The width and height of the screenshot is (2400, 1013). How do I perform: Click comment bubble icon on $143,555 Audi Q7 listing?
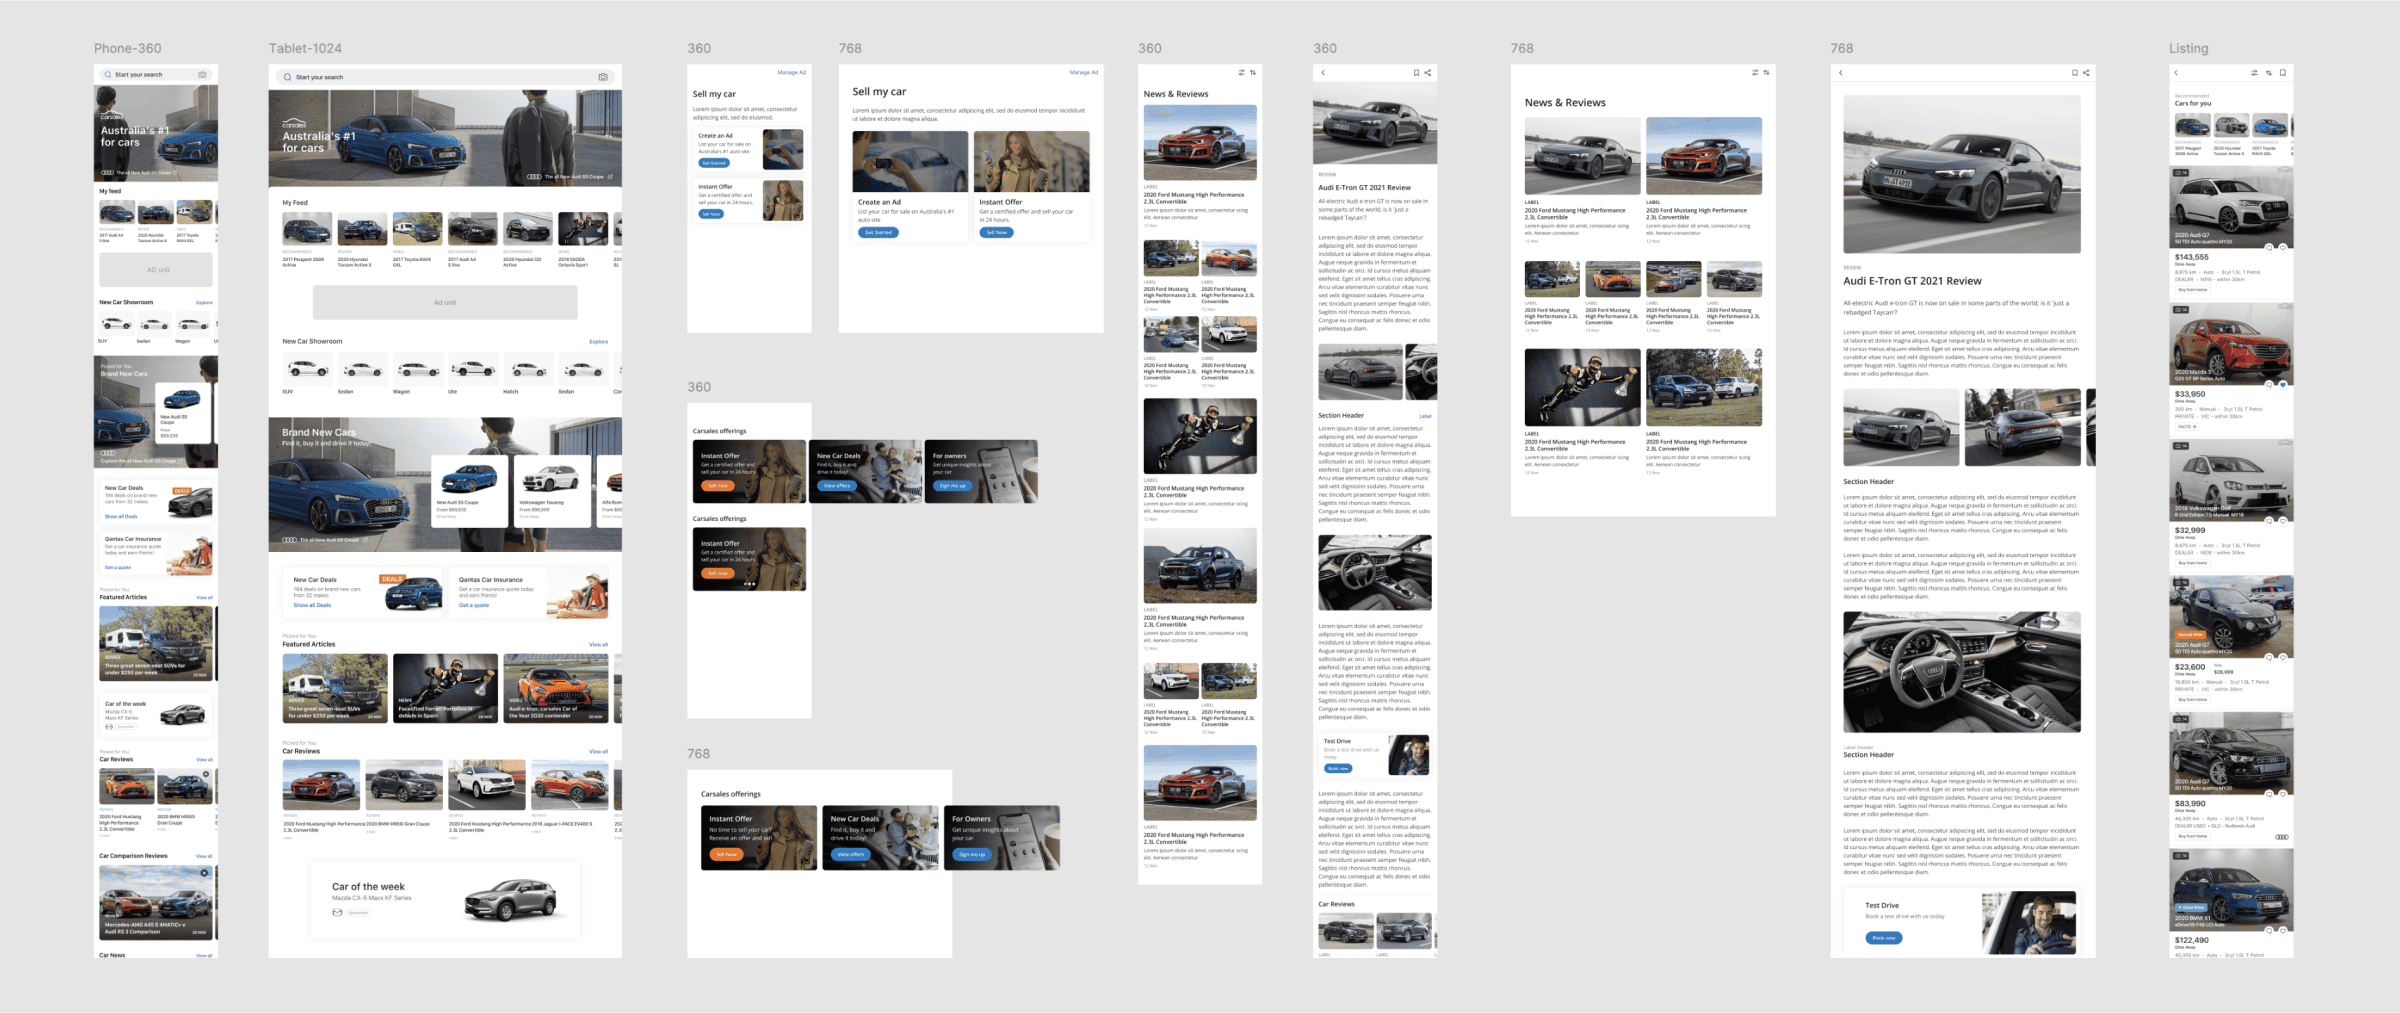click(2269, 247)
